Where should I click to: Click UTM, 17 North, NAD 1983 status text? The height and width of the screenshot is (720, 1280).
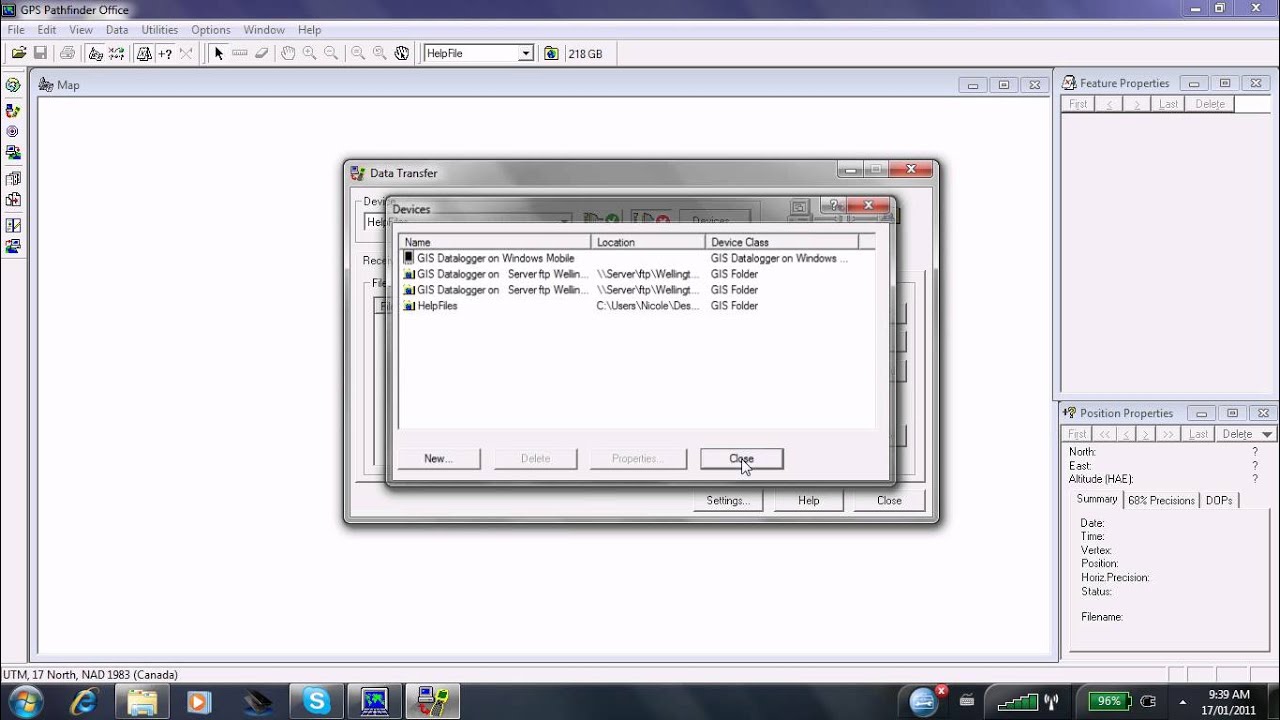(x=90, y=675)
